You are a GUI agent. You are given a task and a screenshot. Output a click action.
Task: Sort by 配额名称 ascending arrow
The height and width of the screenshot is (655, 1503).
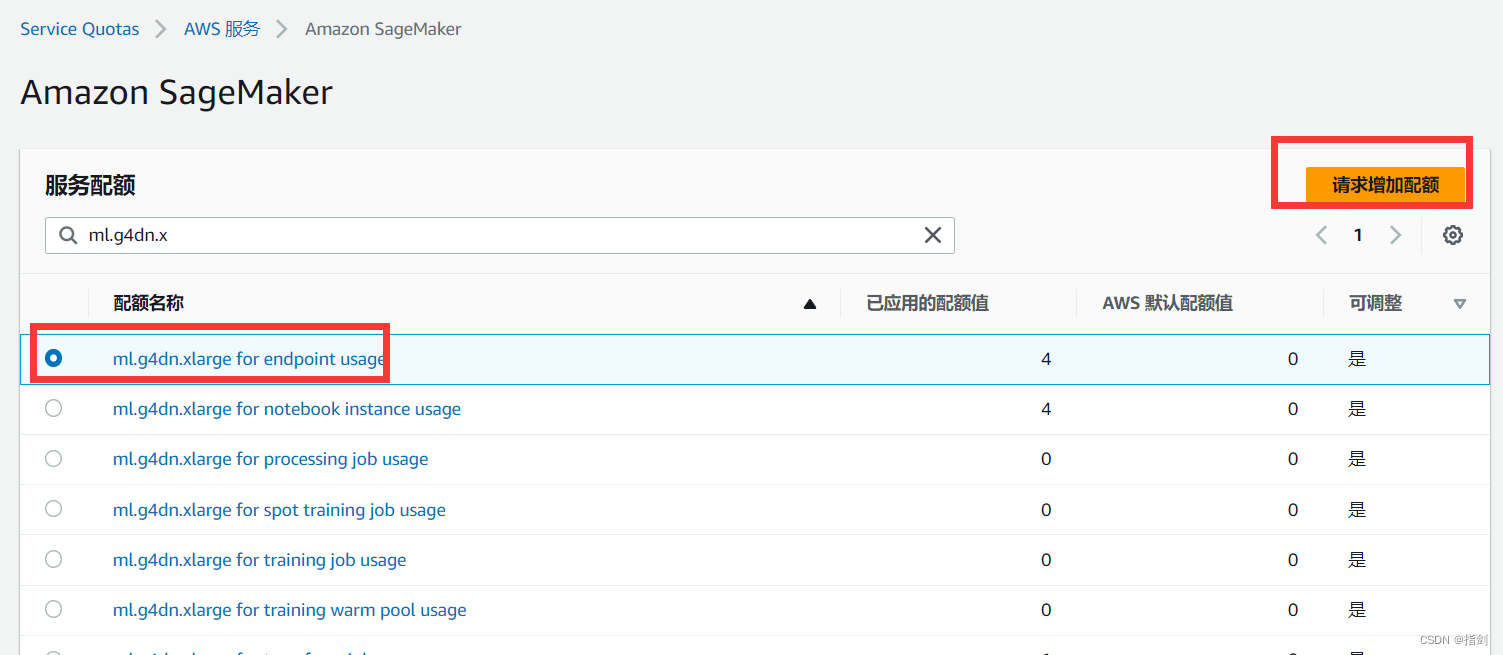[810, 304]
